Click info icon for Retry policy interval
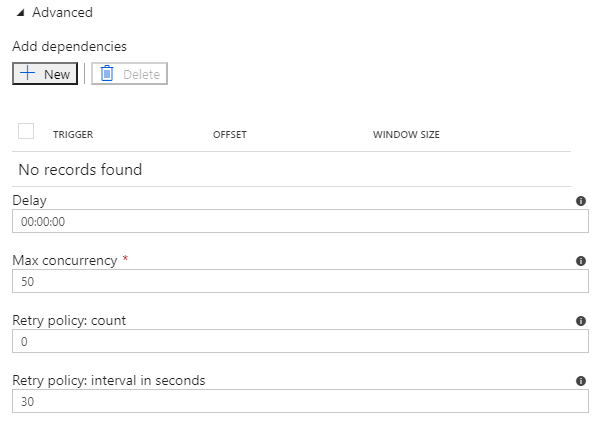The width and height of the screenshot is (604, 425). [581, 381]
